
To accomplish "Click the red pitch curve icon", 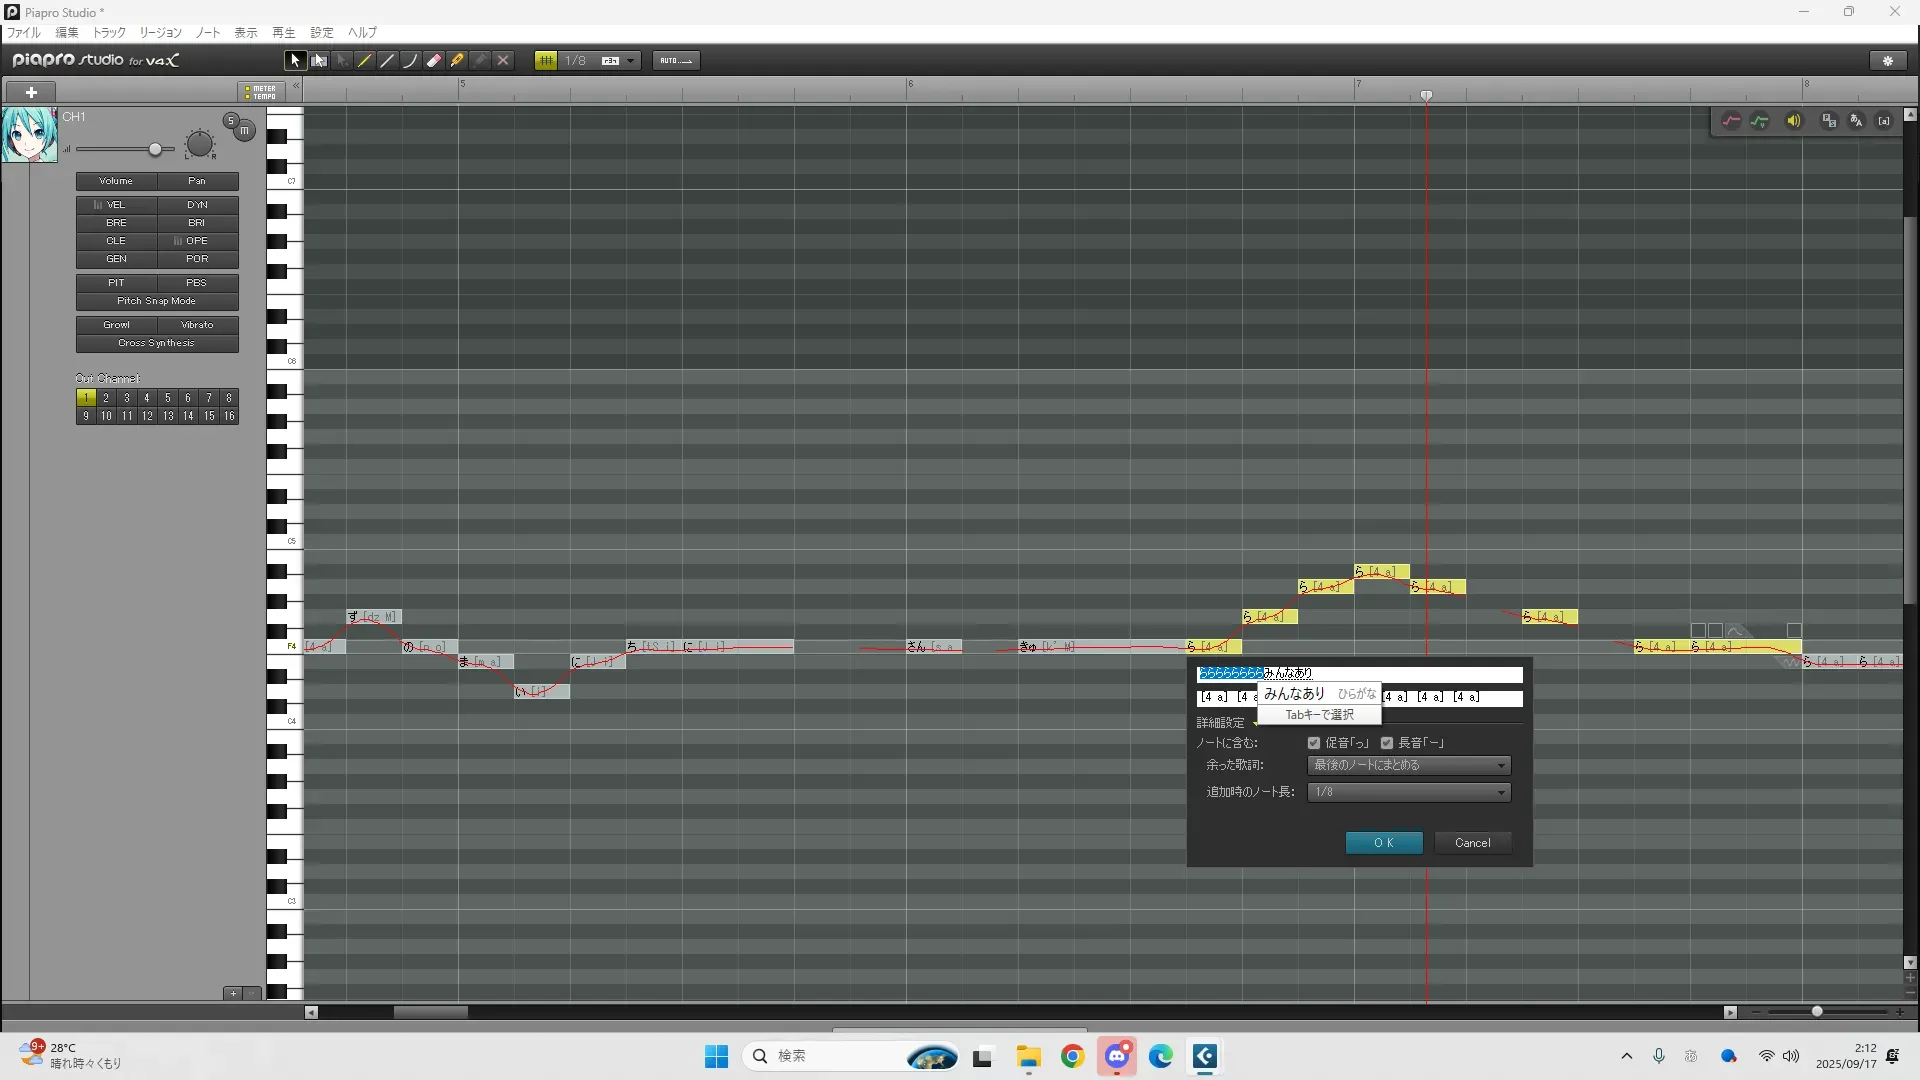I will 1731,121.
